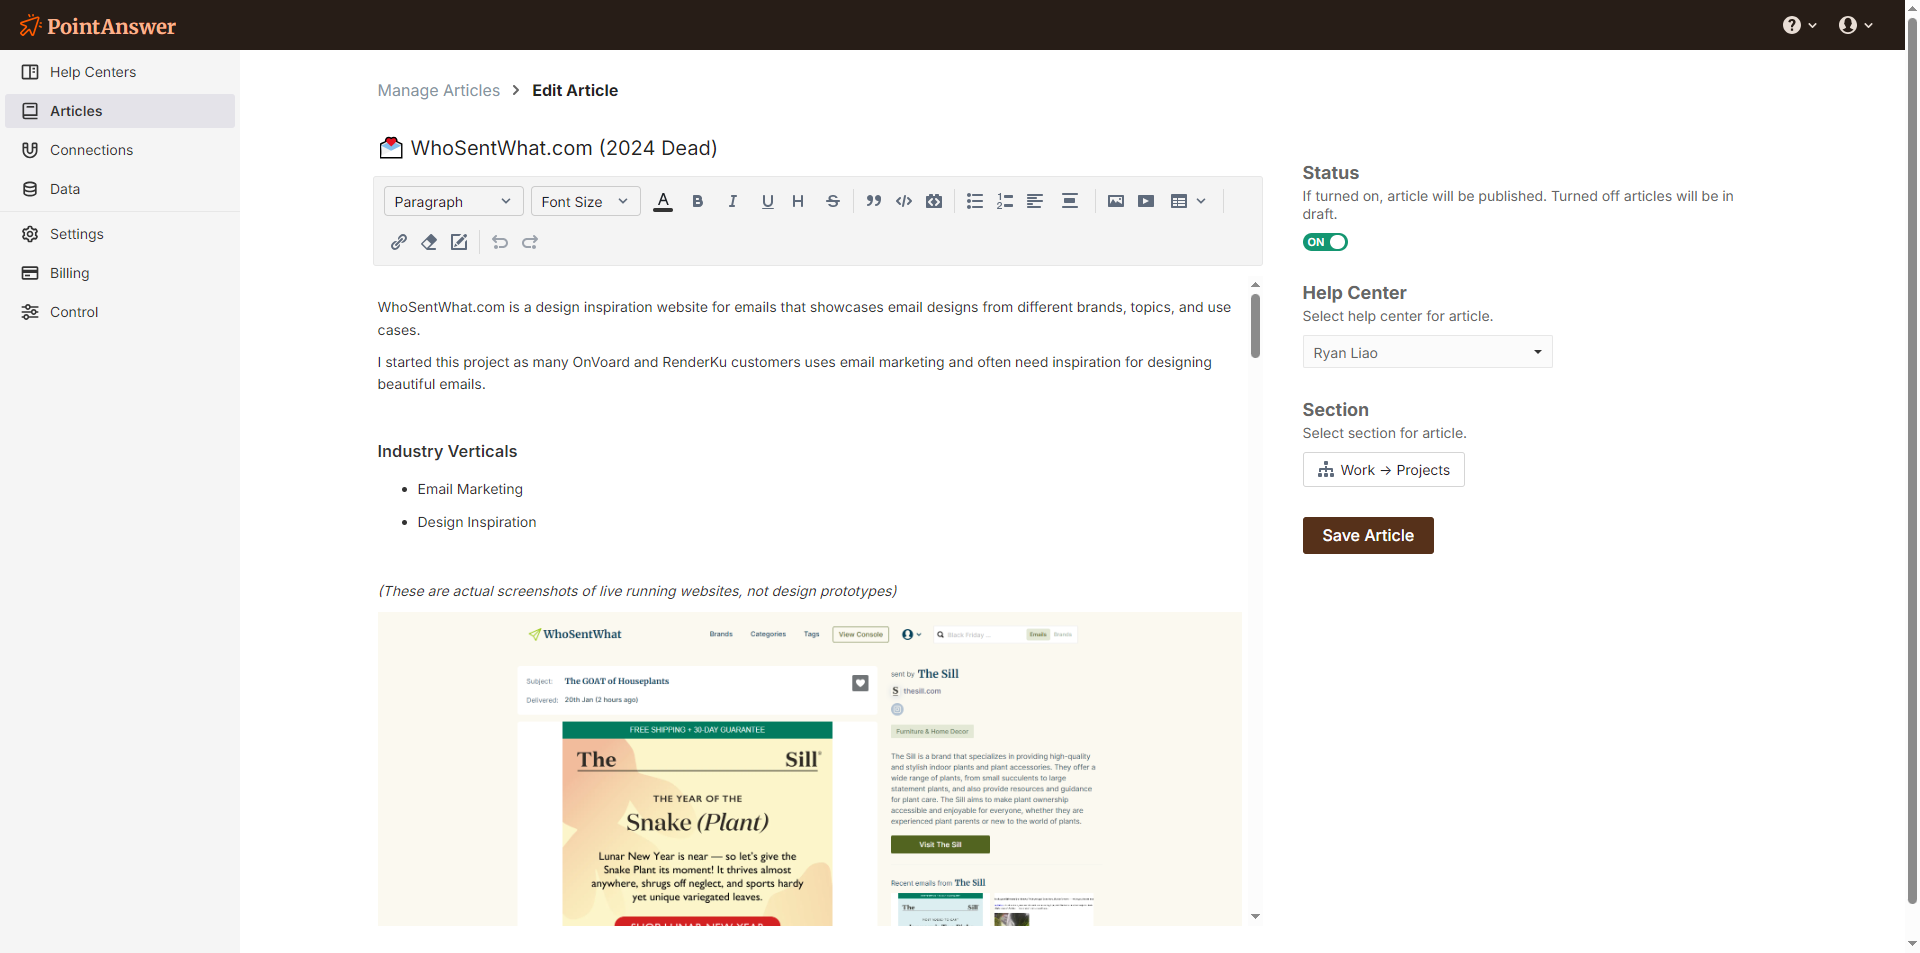Go to Billing in the sidebar
1920x953 pixels.
(69, 273)
